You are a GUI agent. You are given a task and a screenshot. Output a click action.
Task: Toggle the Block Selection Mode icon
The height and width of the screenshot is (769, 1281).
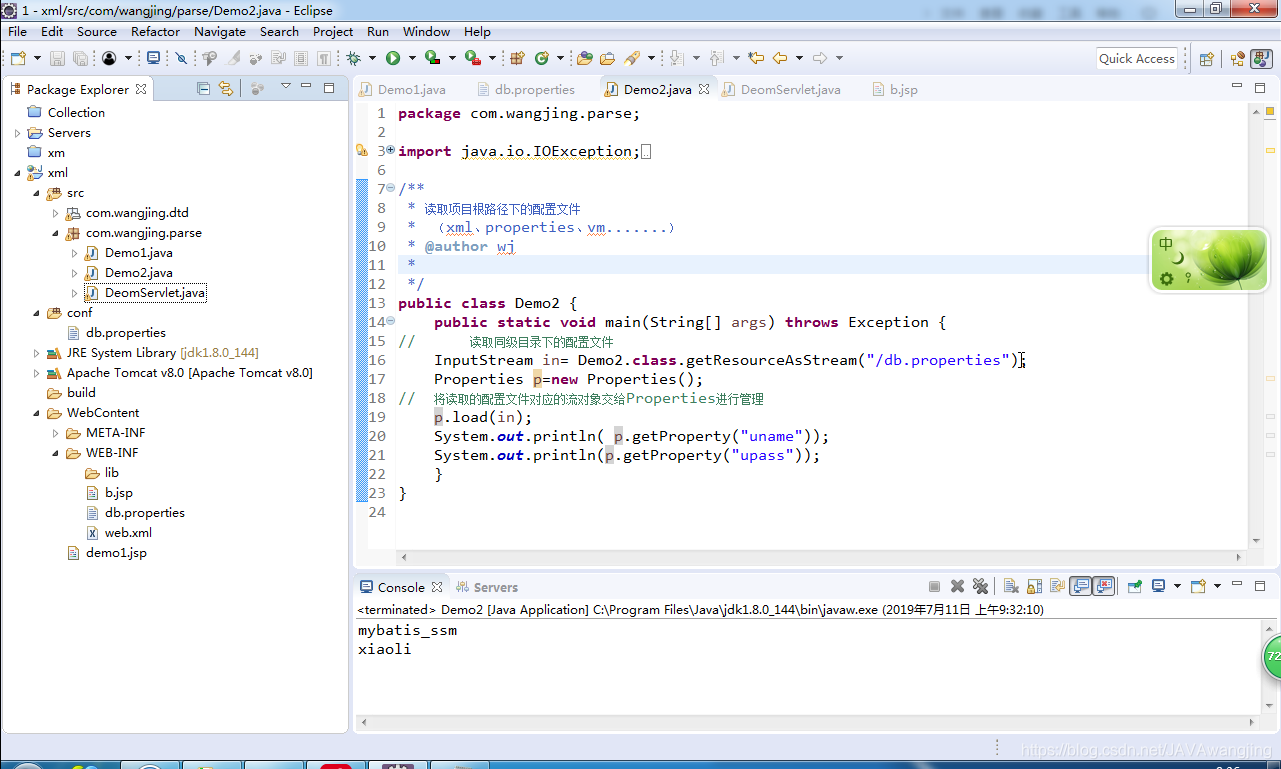(301, 58)
